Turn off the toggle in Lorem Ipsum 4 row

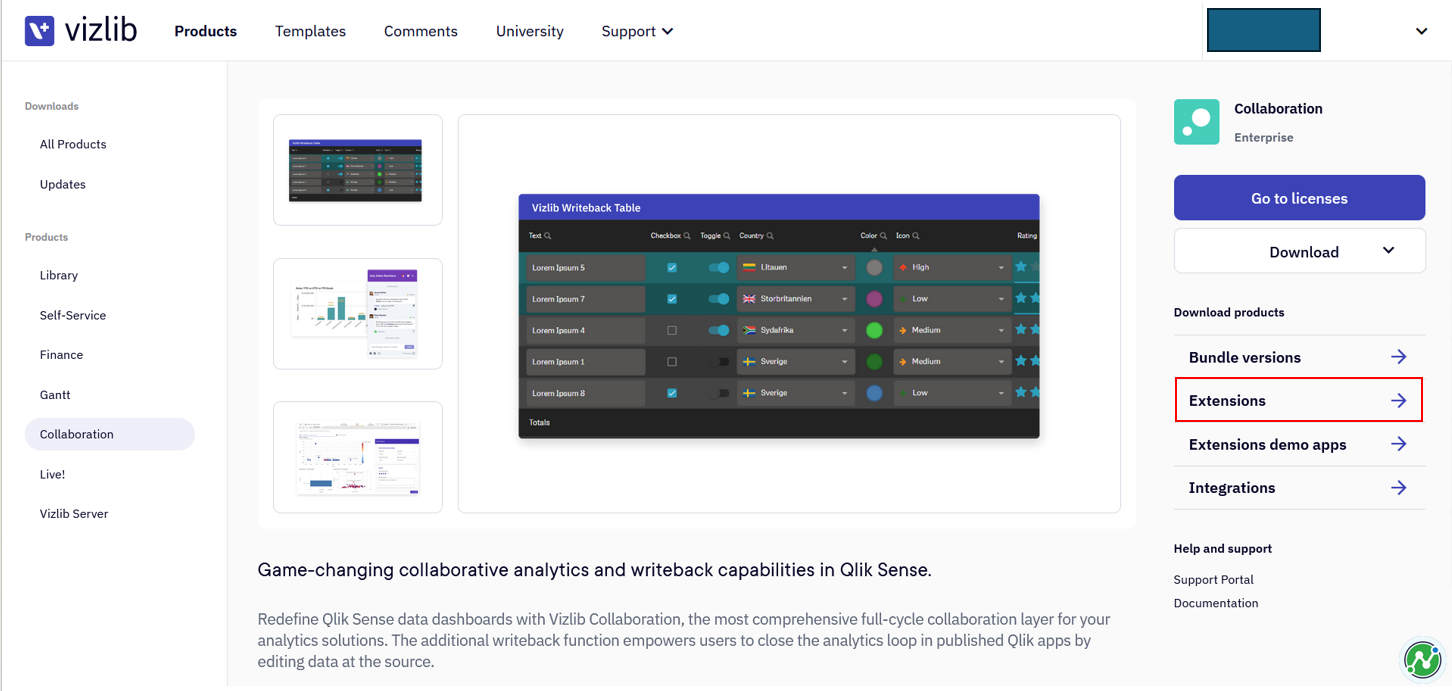(x=719, y=330)
